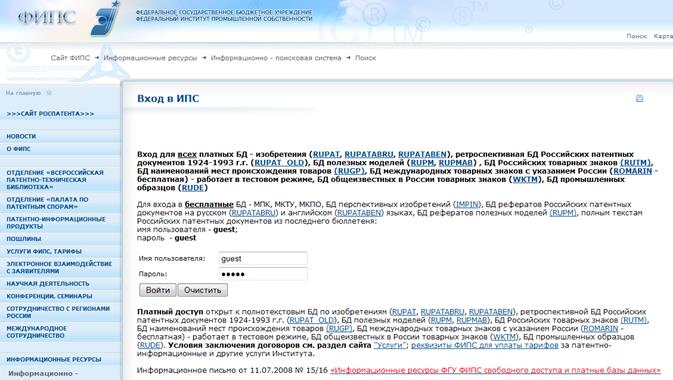Open НАУЧНАЯ ДЕЯТЕЛЬНОСТЬ menu item
Image resolution: width=673 pixels, height=380 pixels.
pyautogui.click(x=48, y=283)
